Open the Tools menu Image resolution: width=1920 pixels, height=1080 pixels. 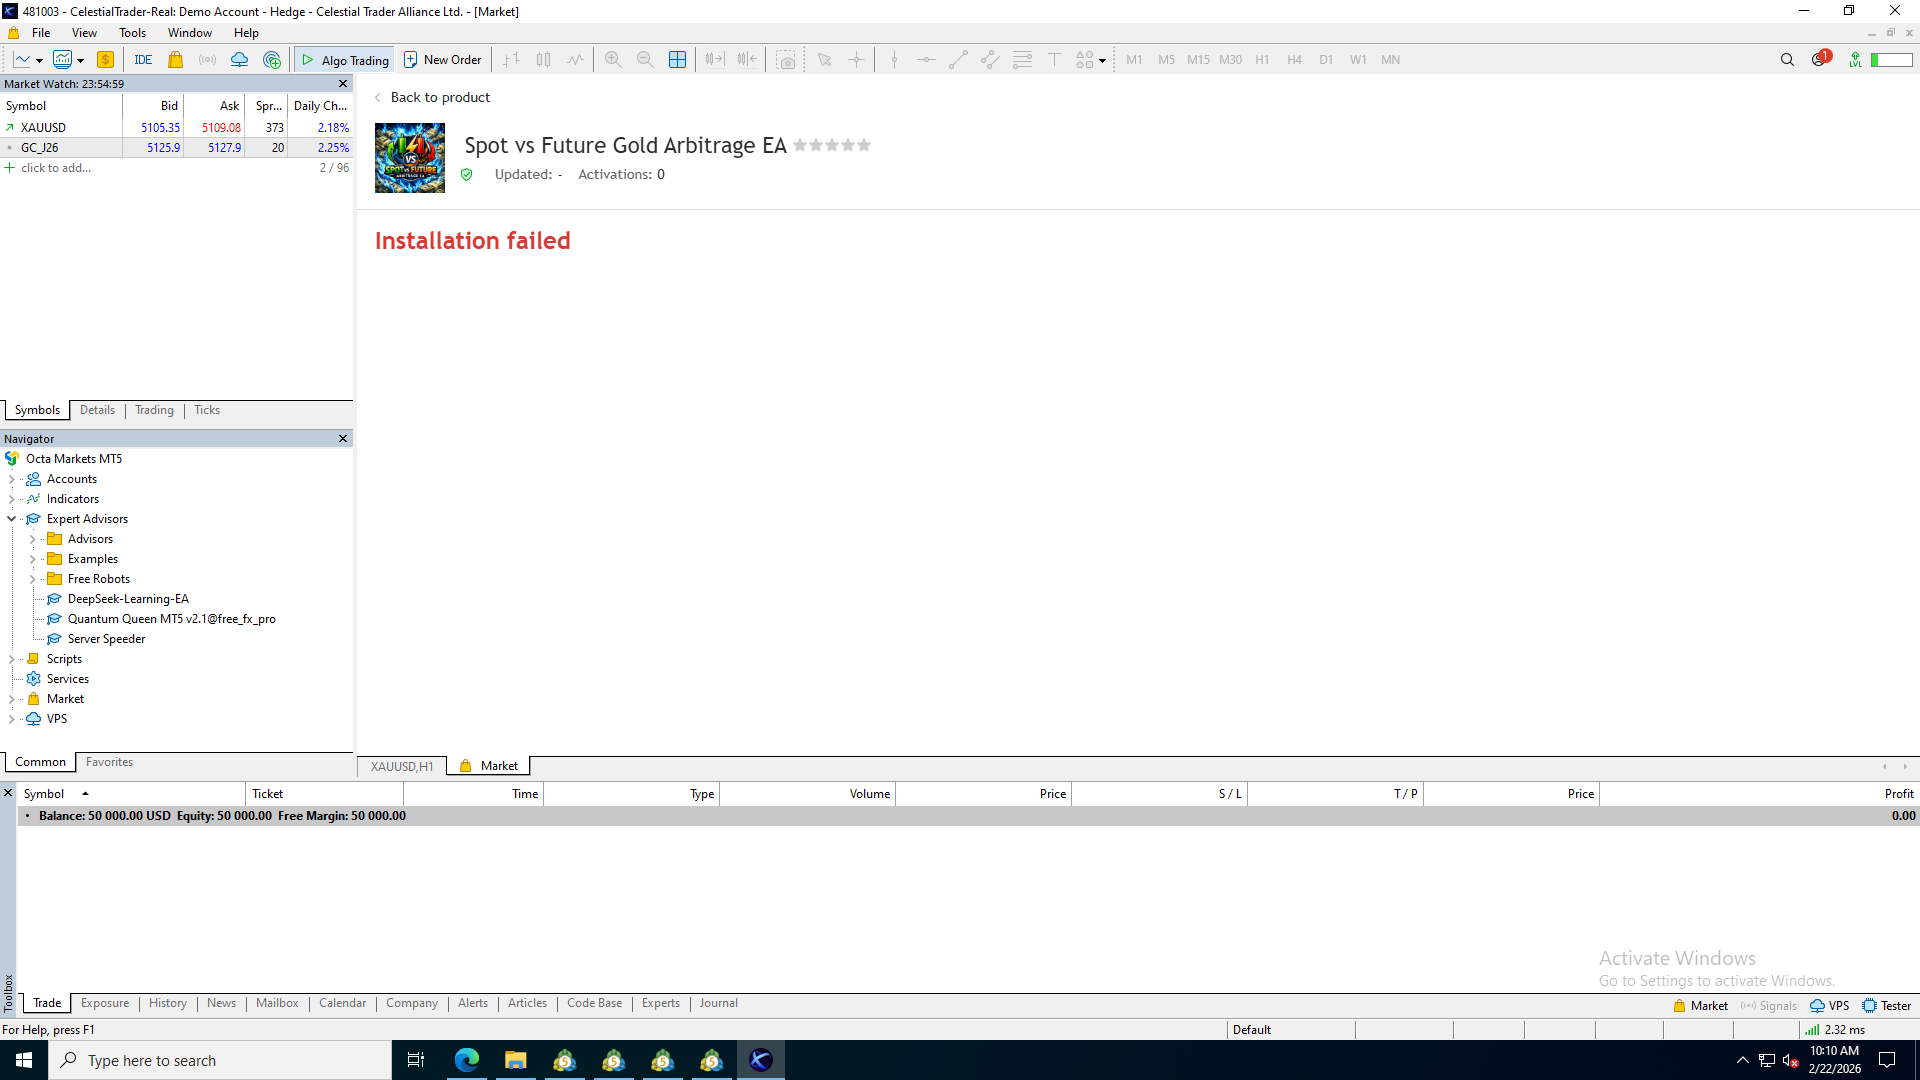(132, 33)
